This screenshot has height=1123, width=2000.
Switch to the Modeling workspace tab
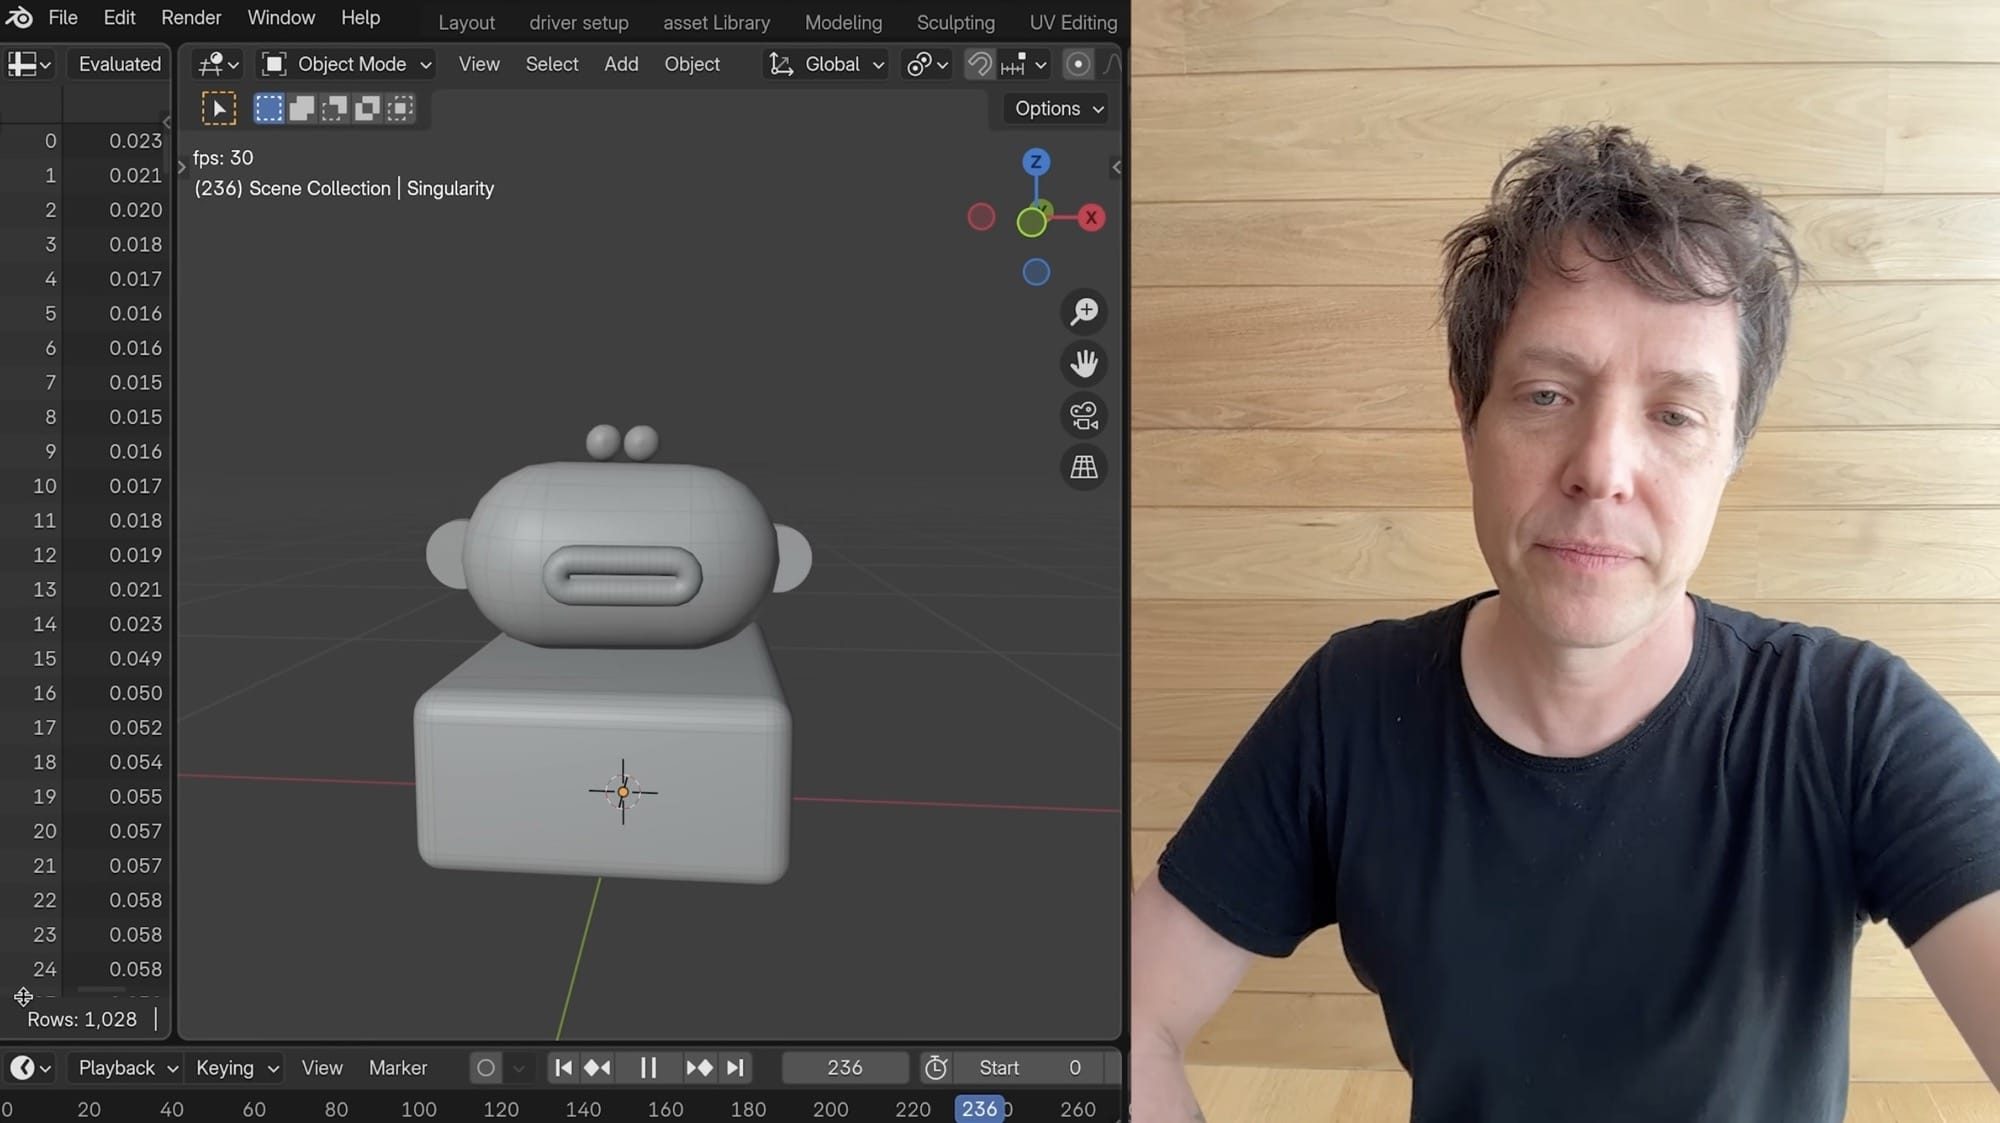(x=843, y=22)
